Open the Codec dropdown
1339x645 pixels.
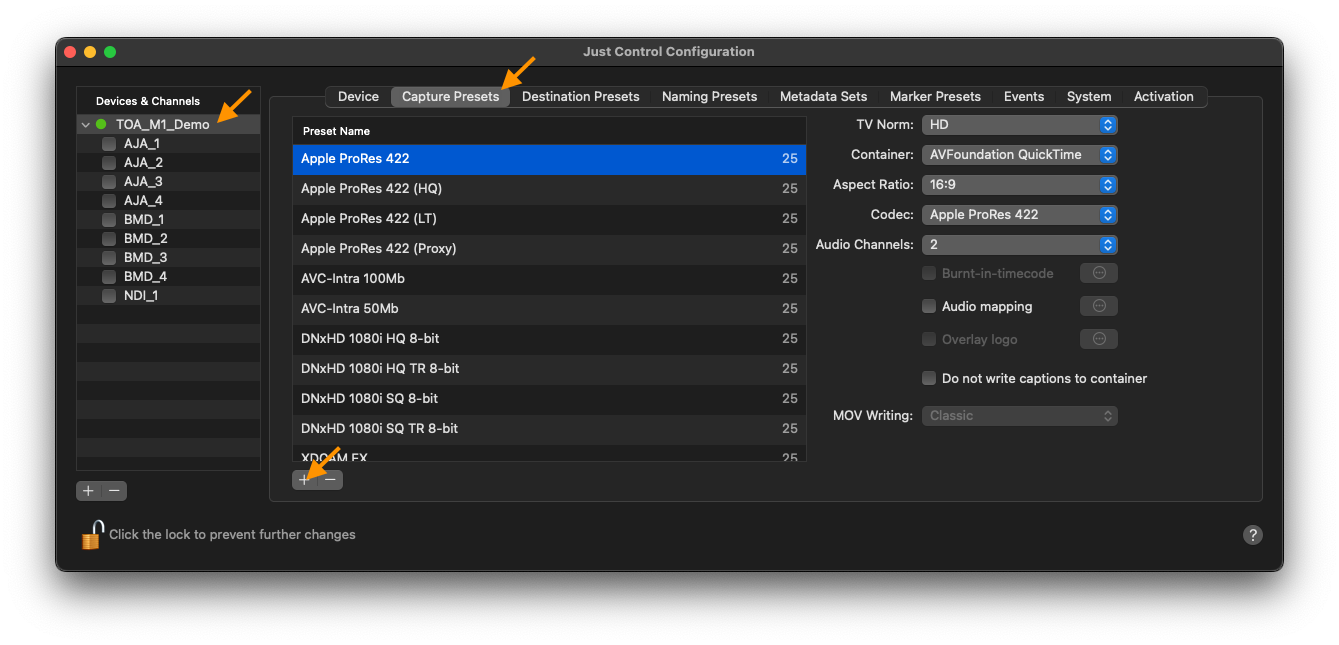click(x=1019, y=215)
